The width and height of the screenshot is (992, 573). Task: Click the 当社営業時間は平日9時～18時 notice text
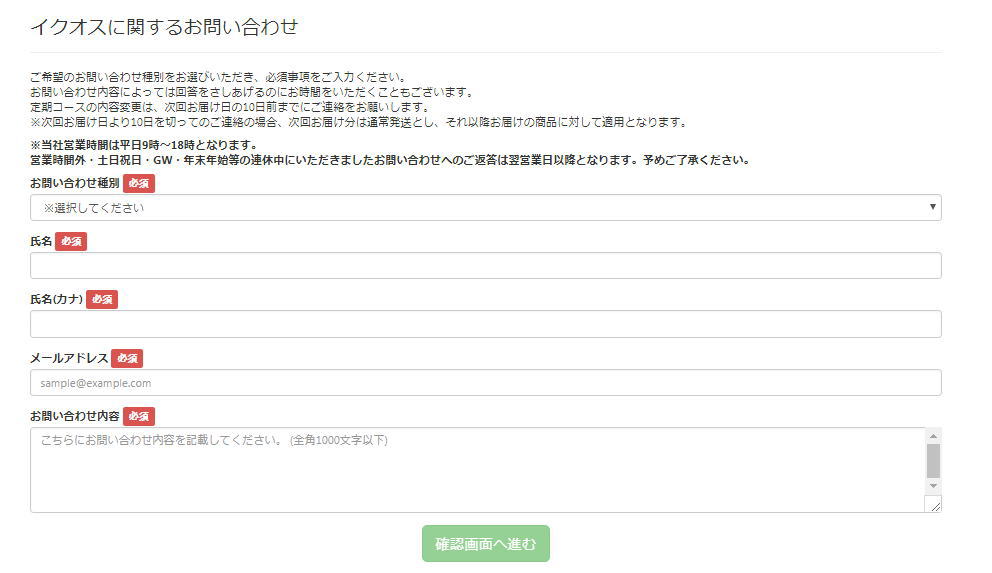click(x=144, y=145)
